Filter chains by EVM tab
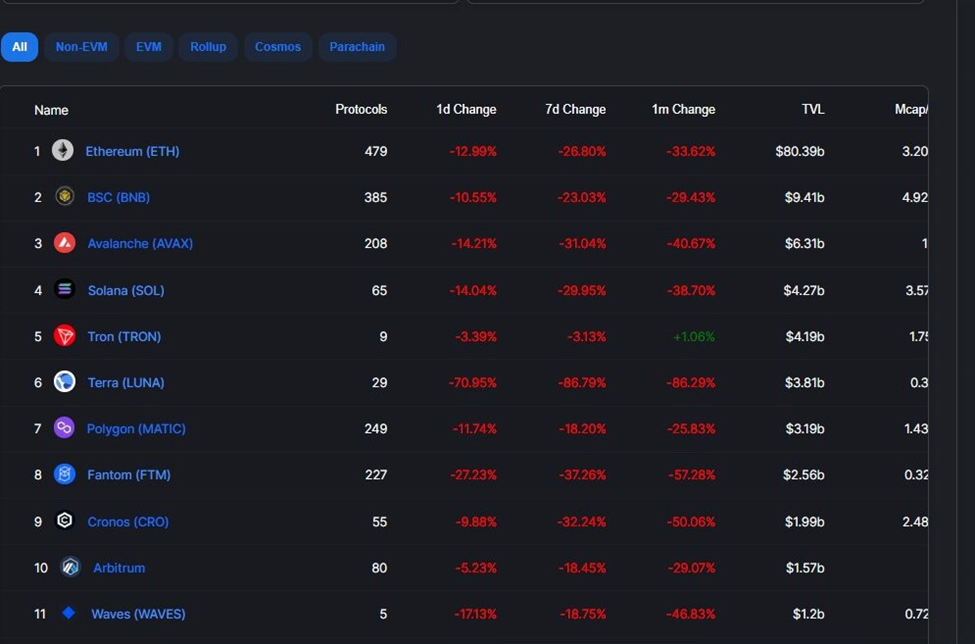Viewport: 975px width, 644px height. [x=149, y=47]
